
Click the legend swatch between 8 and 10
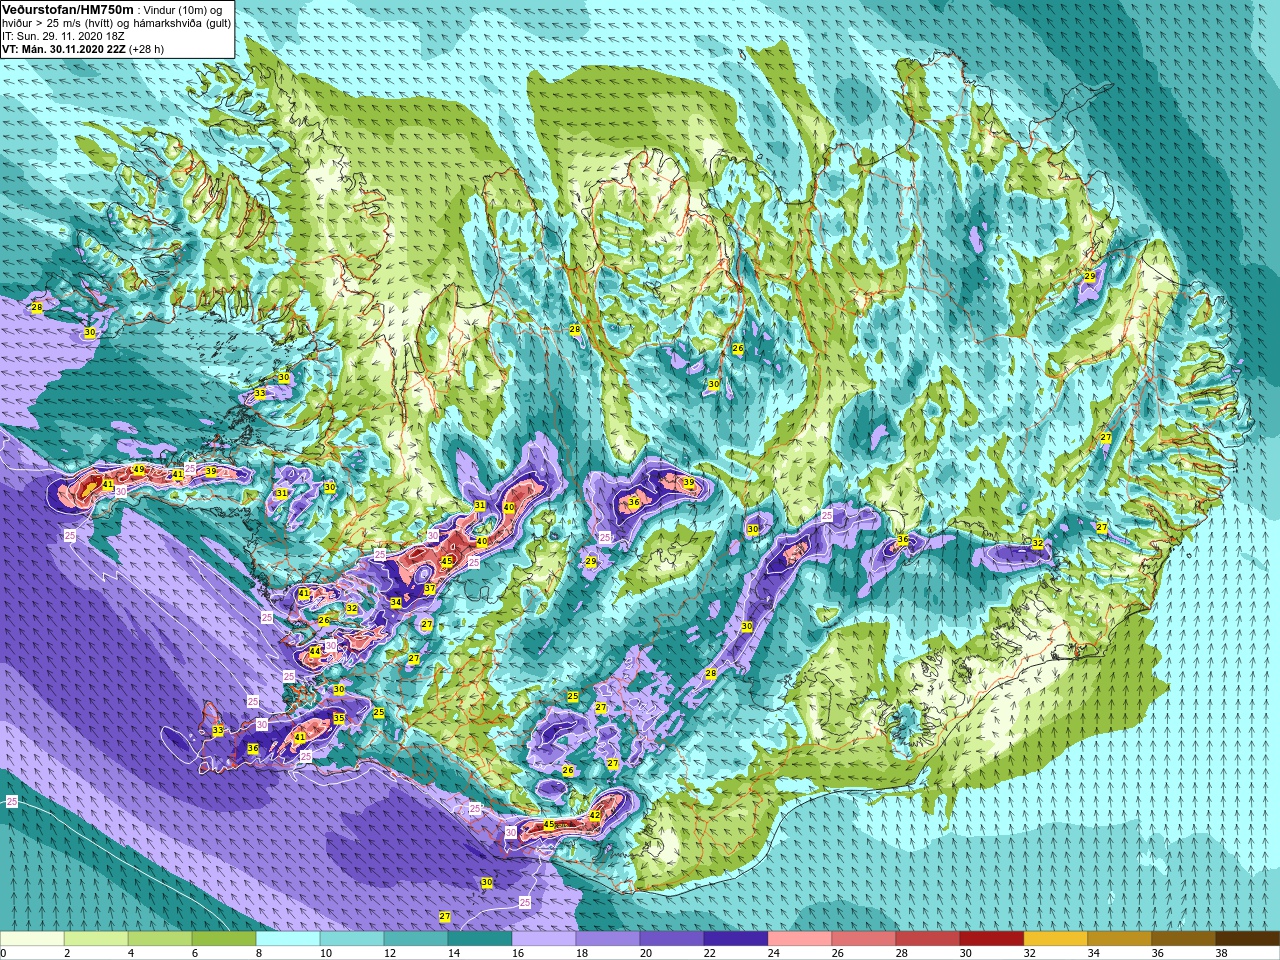[288, 939]
